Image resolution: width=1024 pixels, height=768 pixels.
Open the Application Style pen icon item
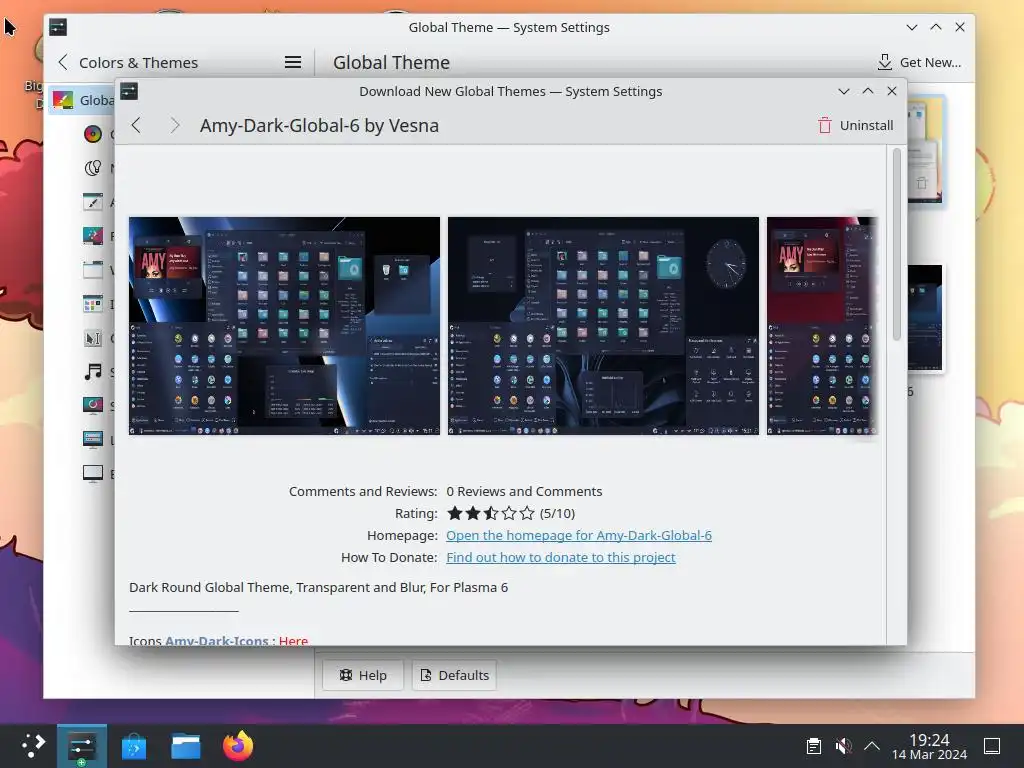(x=93, y=202)
